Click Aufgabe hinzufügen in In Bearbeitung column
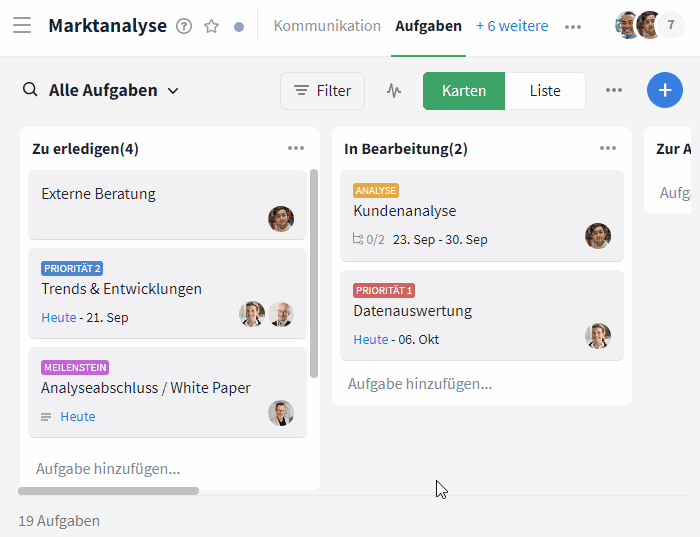 (420, 384)
